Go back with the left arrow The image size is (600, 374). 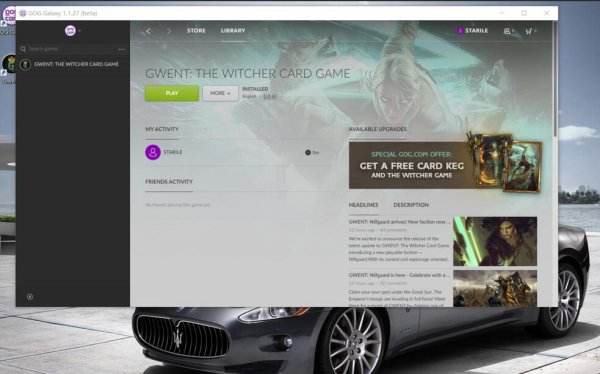coord(149,31)
